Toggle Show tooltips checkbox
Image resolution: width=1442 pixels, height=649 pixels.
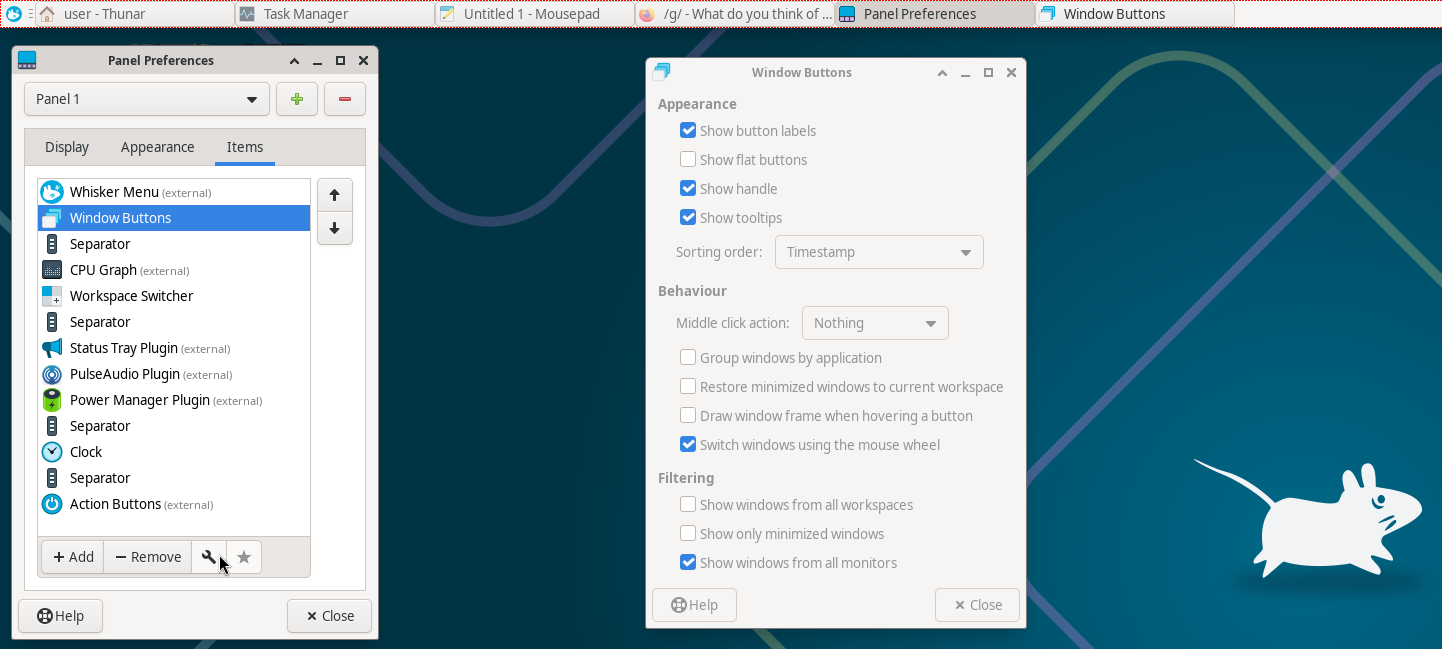[688, 217]
